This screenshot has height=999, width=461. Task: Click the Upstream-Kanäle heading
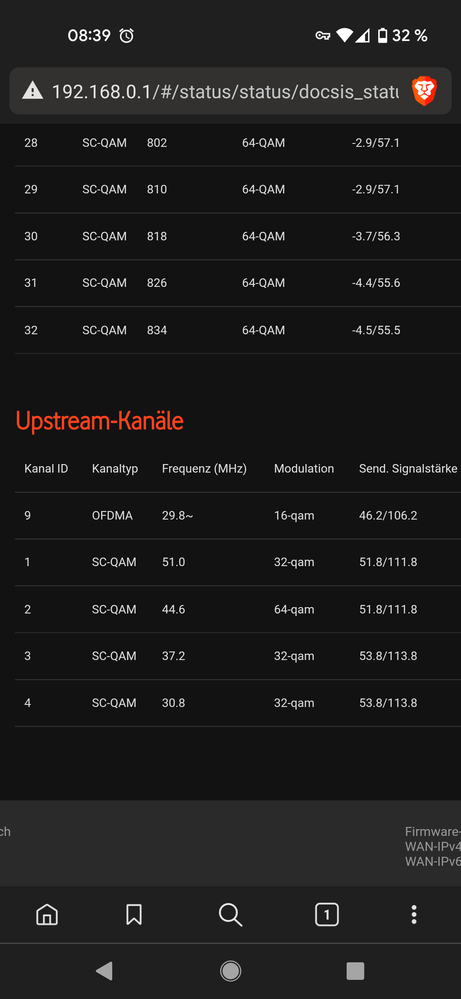pos(99,421)
